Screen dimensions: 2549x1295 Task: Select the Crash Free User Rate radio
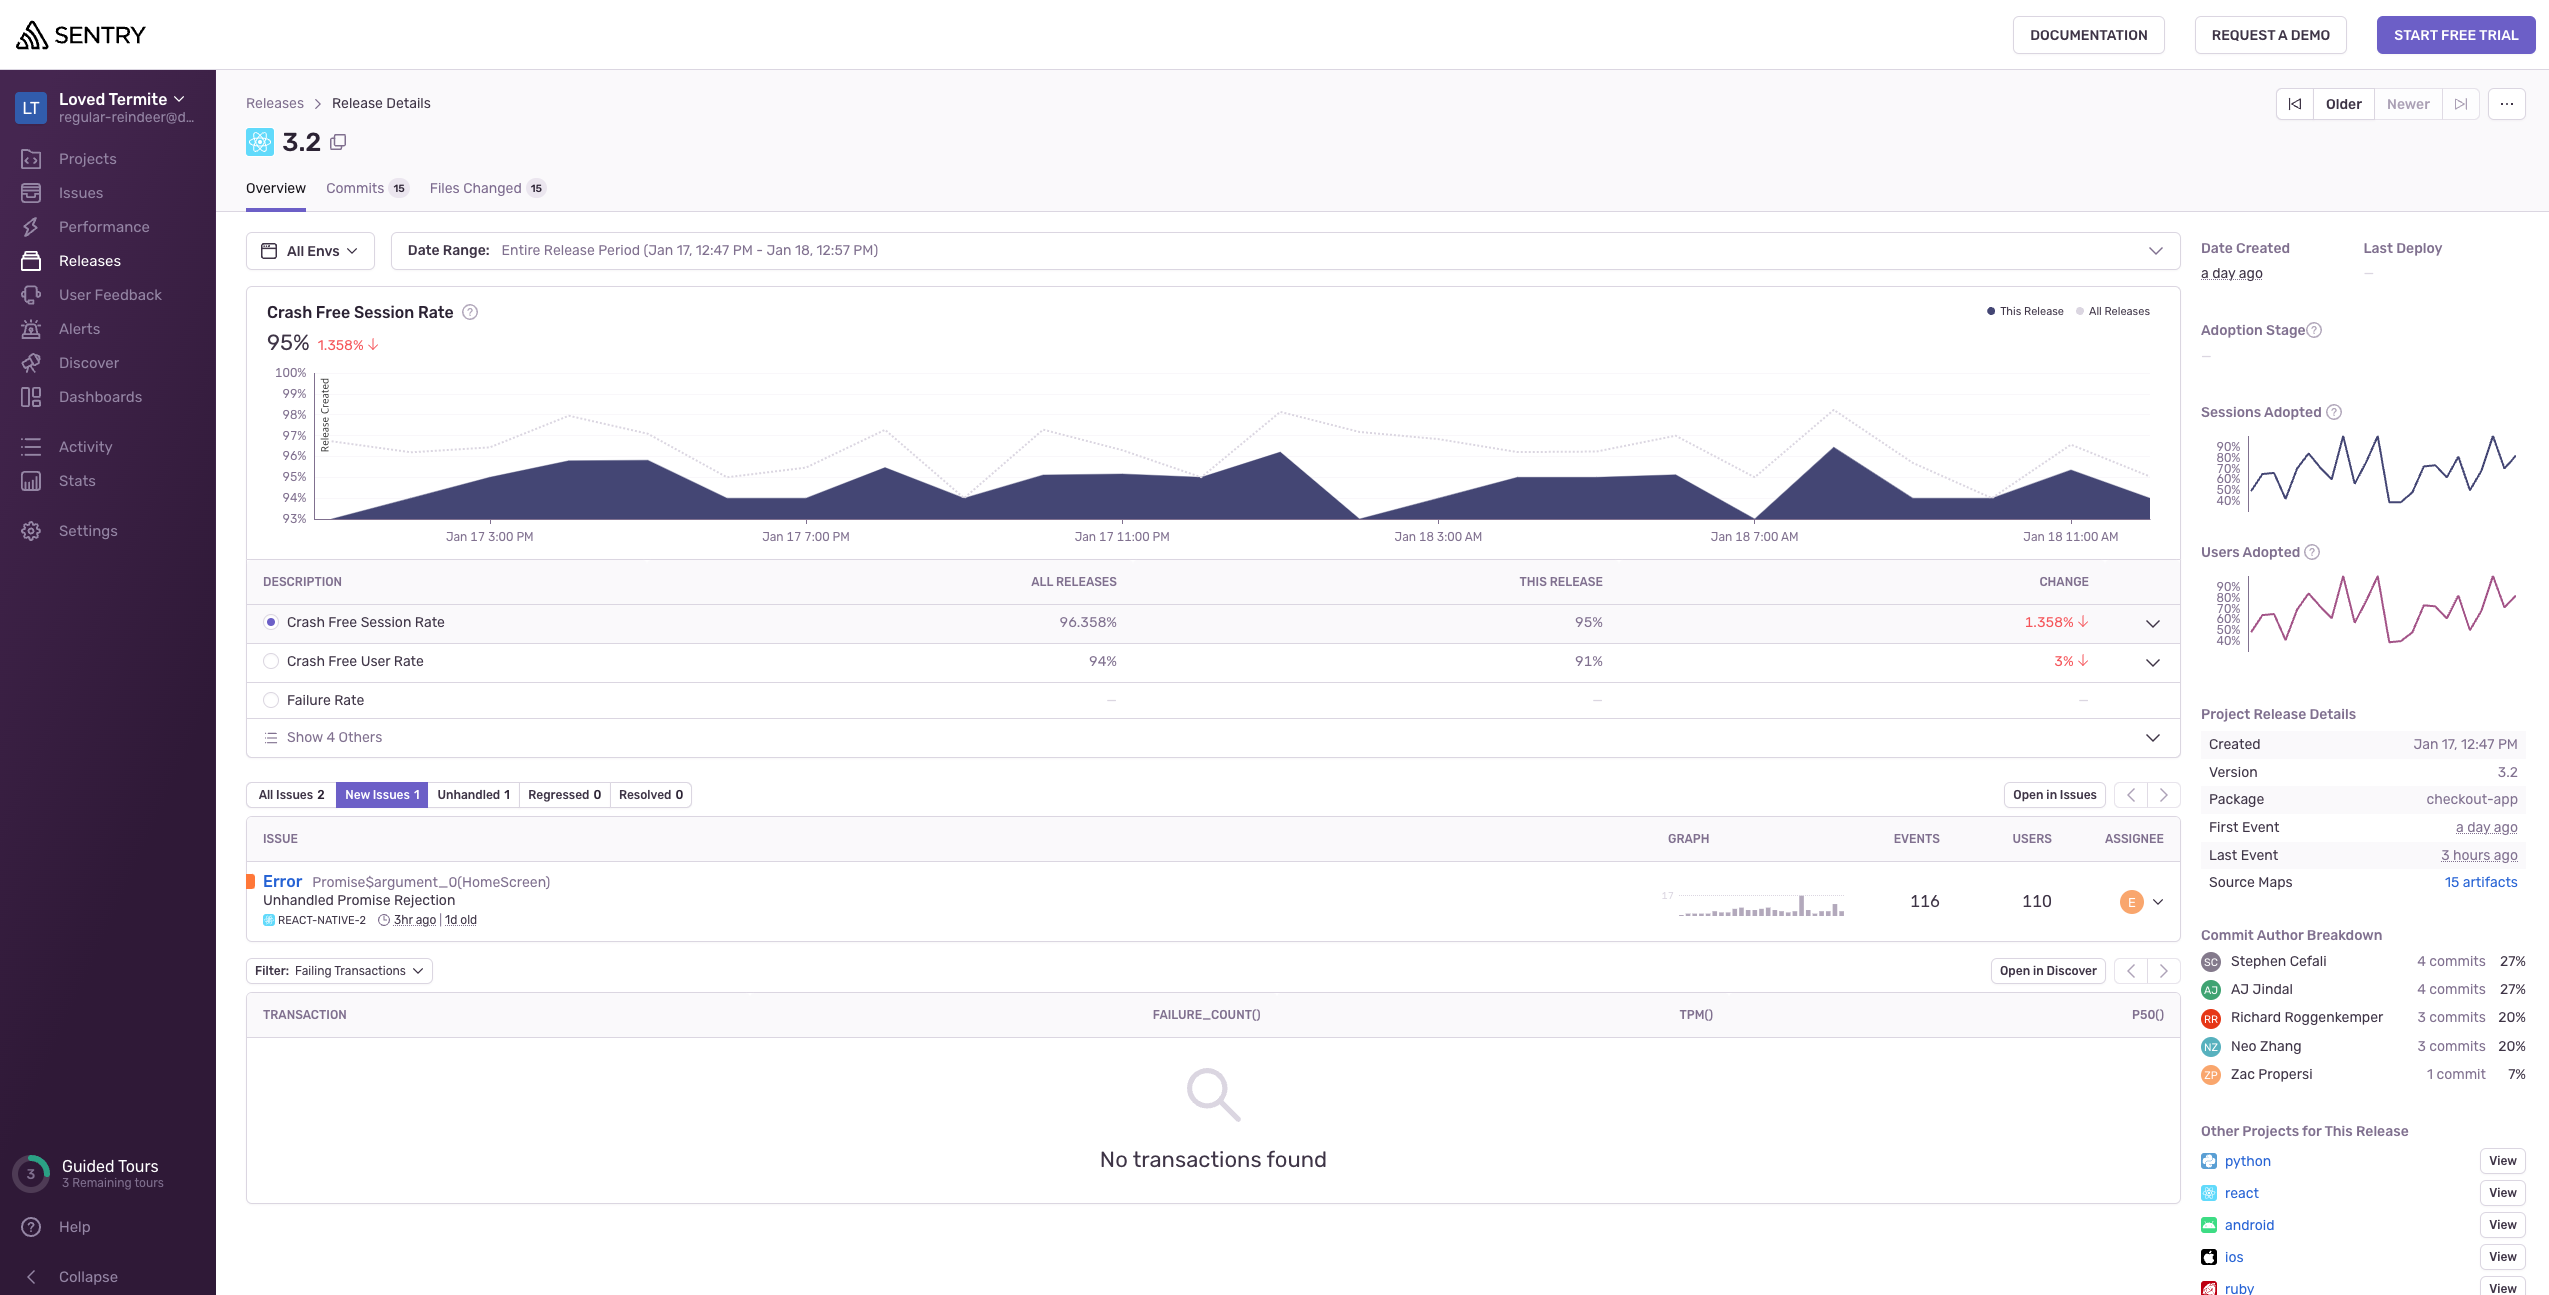[271, 661]
